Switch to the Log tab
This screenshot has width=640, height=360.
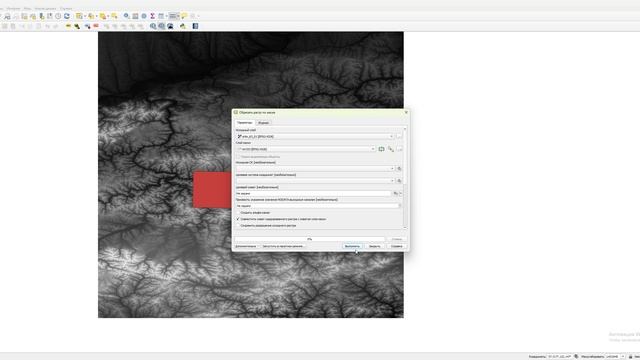tap(263, 122)
